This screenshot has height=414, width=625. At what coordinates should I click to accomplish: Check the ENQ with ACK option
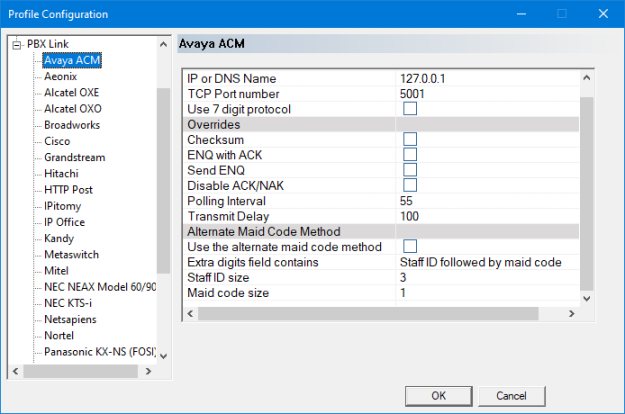tap(410, 155)
